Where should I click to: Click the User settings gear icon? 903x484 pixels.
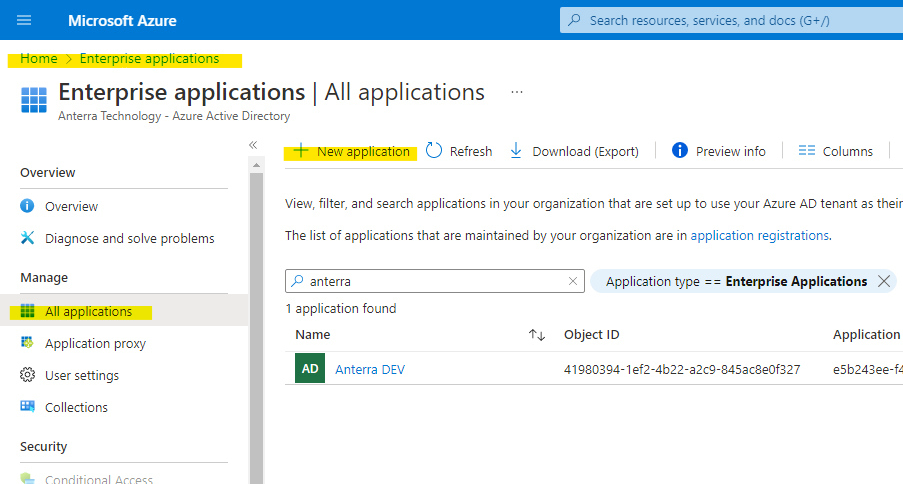tap(27, 375)
